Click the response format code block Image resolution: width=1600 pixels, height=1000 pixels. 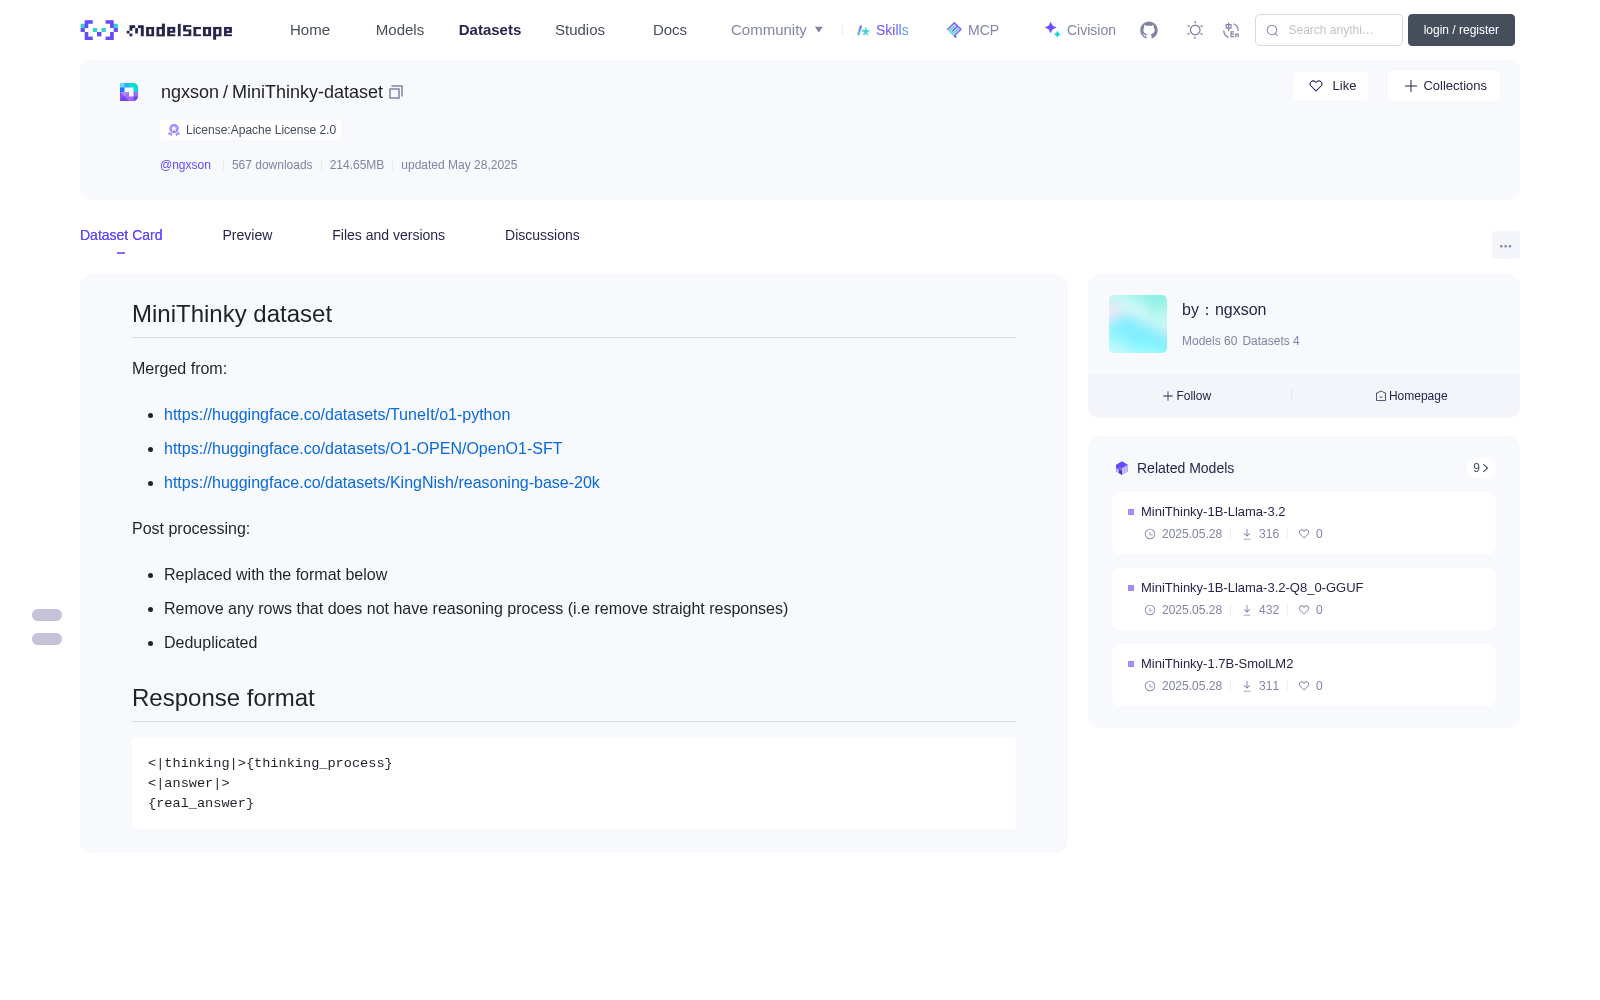point(574,783)
